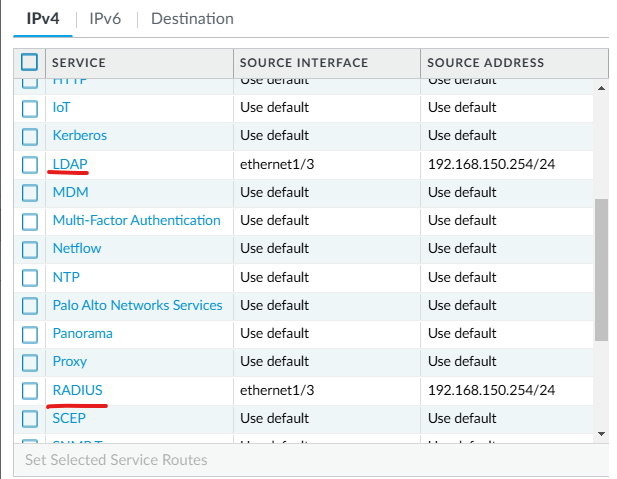
Task: Check the RADIUS row checkbox
Action: (29, 390)
